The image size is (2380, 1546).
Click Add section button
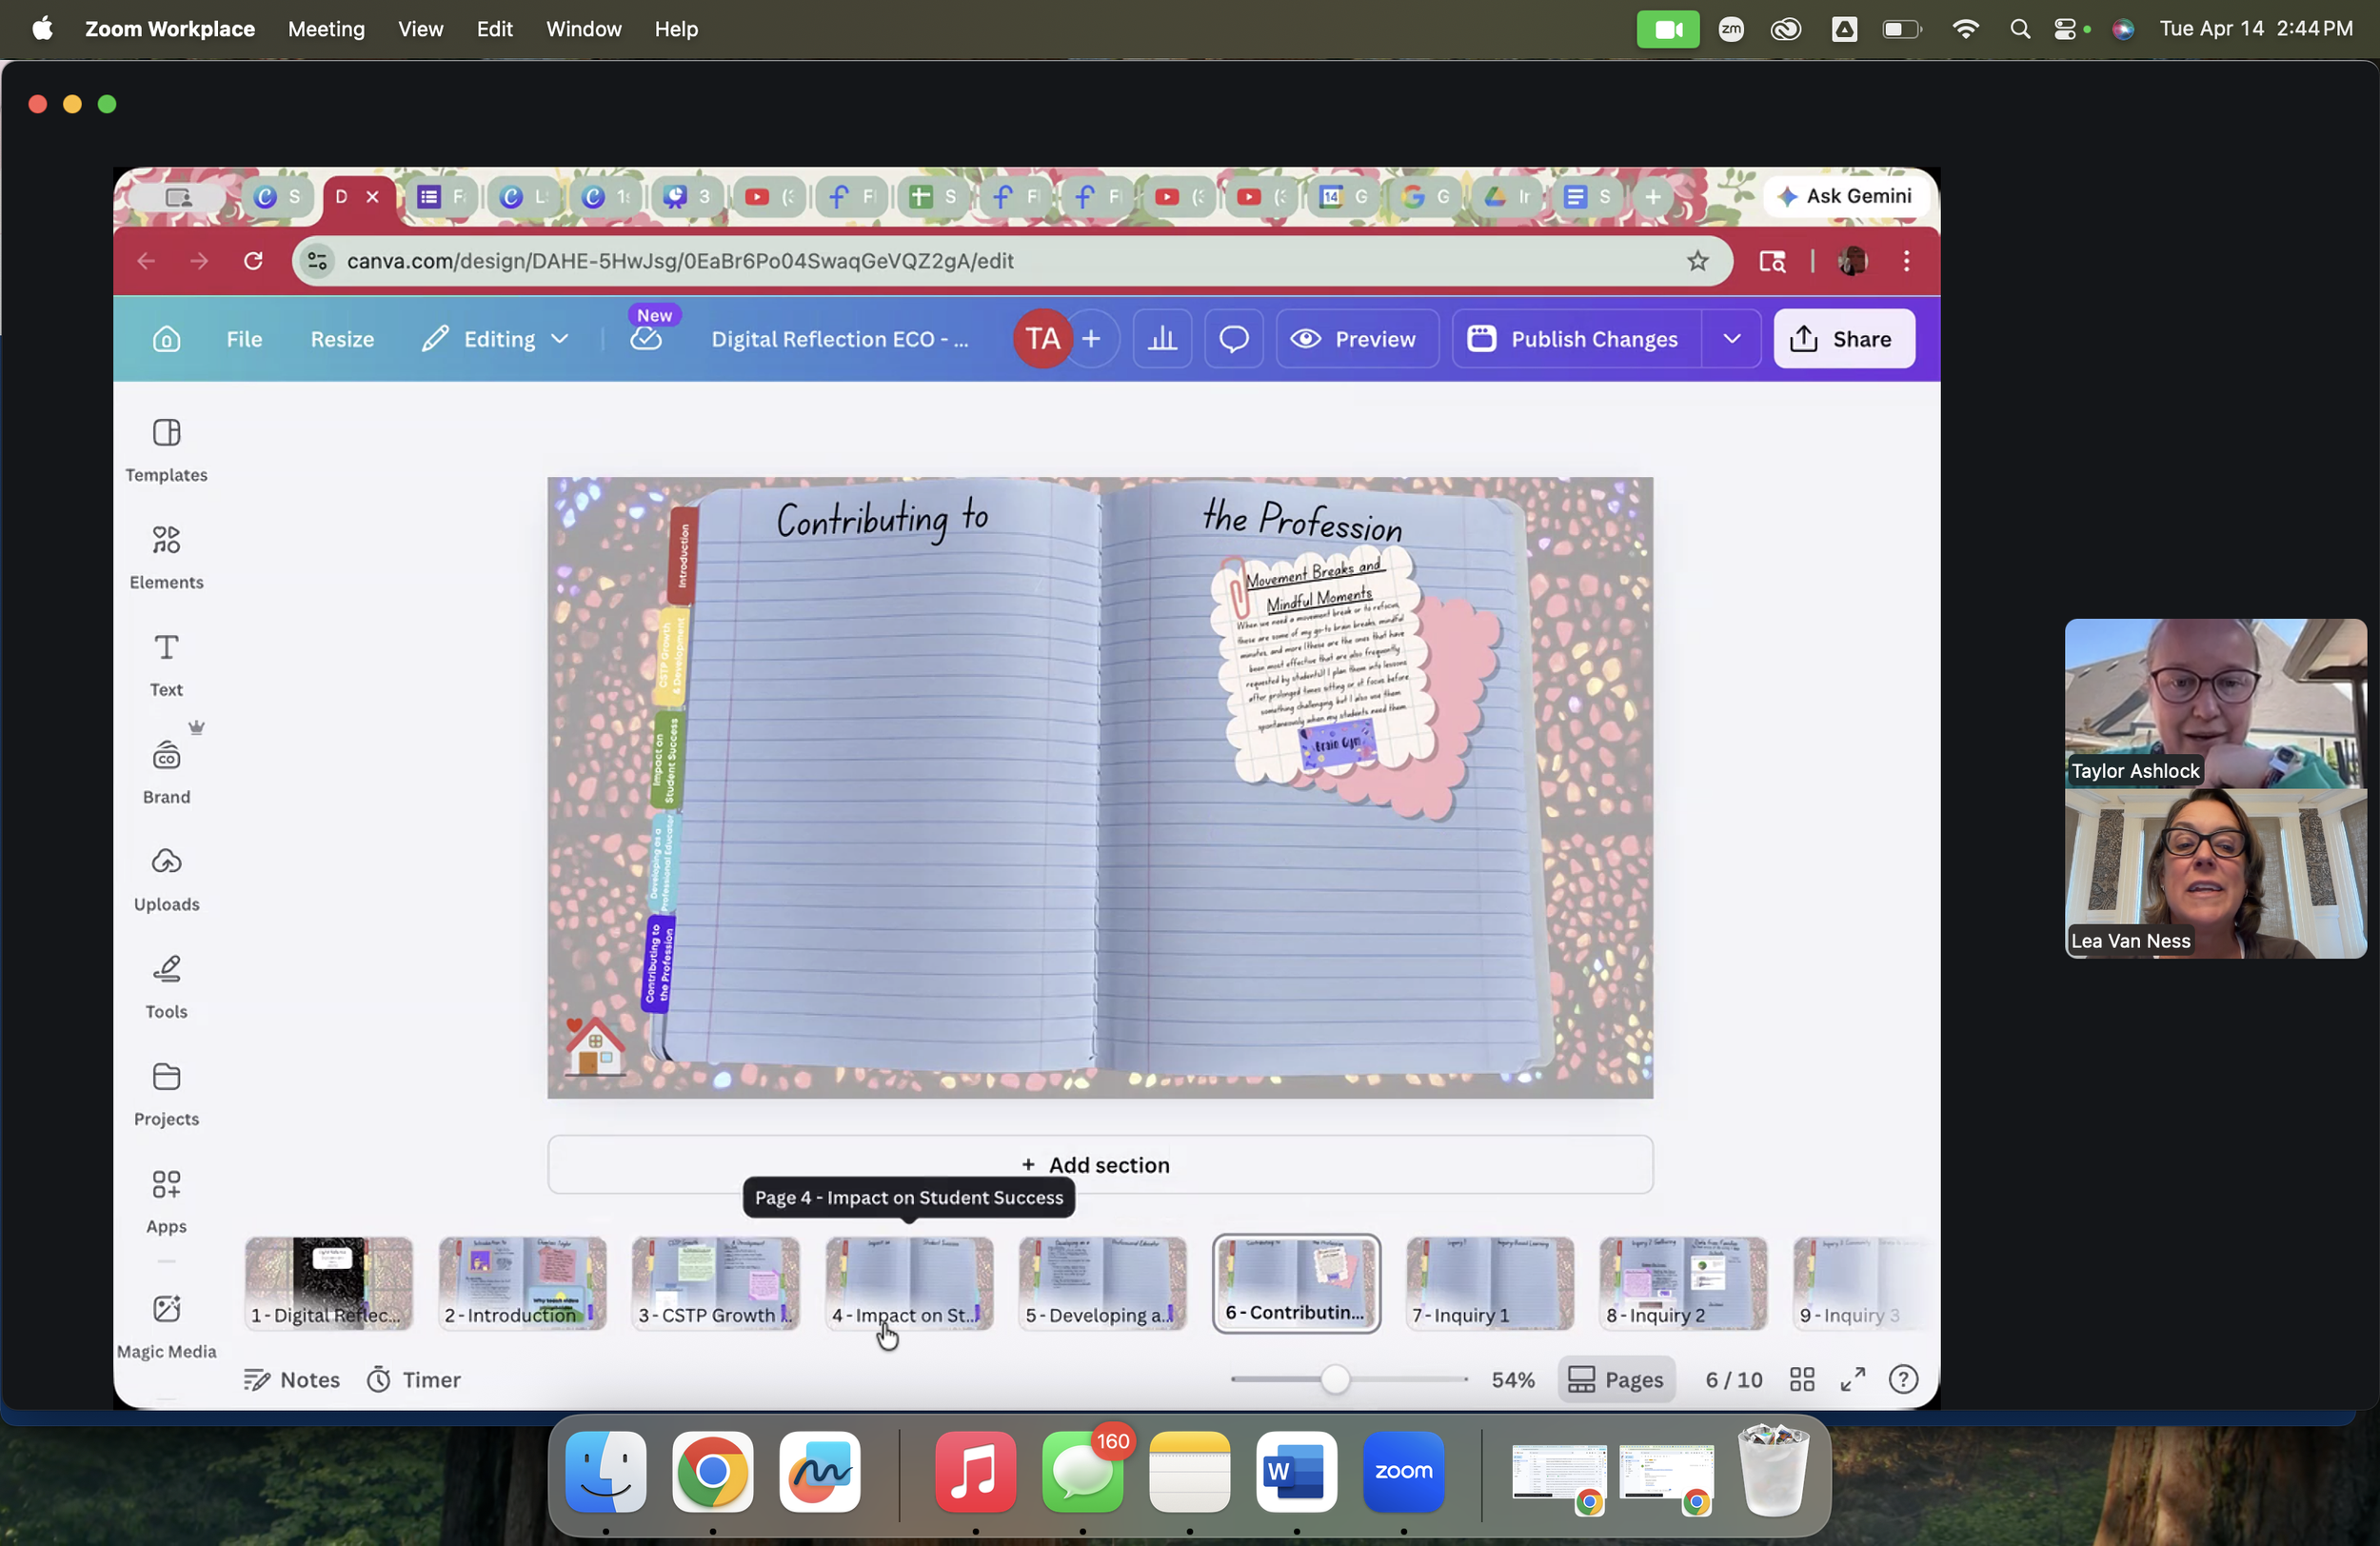tap(1098, 1164)
